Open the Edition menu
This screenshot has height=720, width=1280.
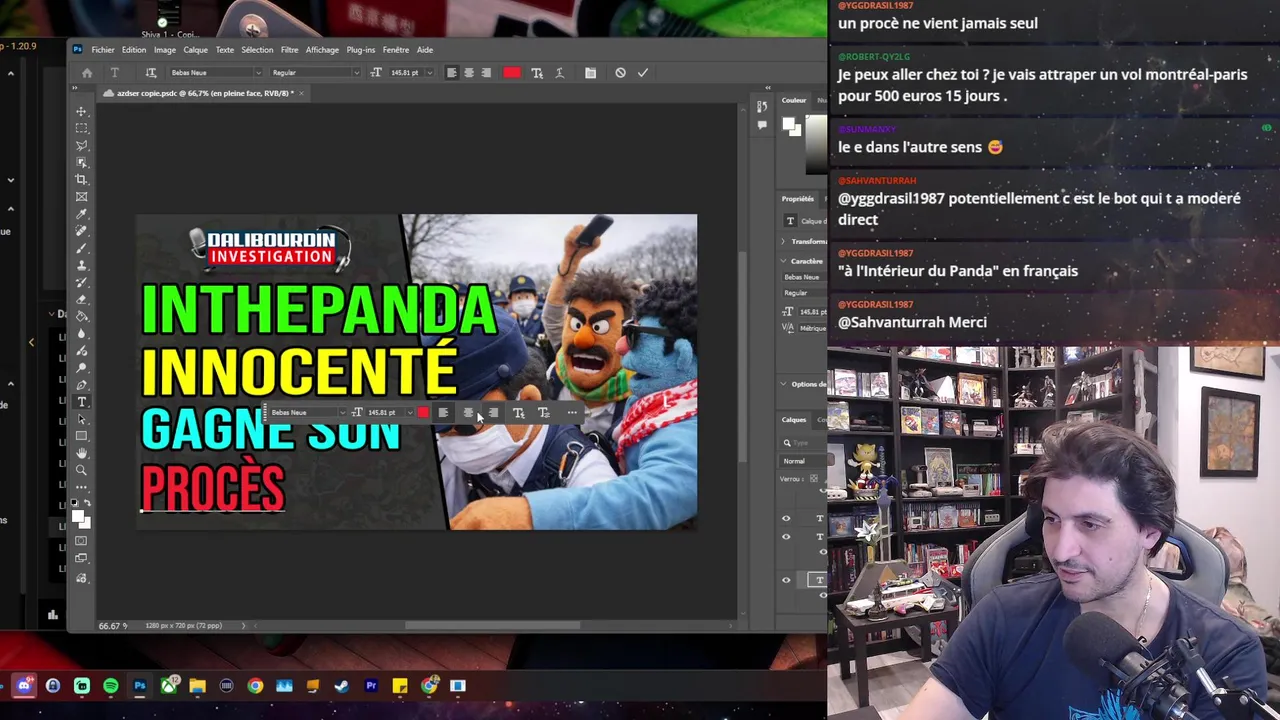pyautogui.click(x=134, y=50)
